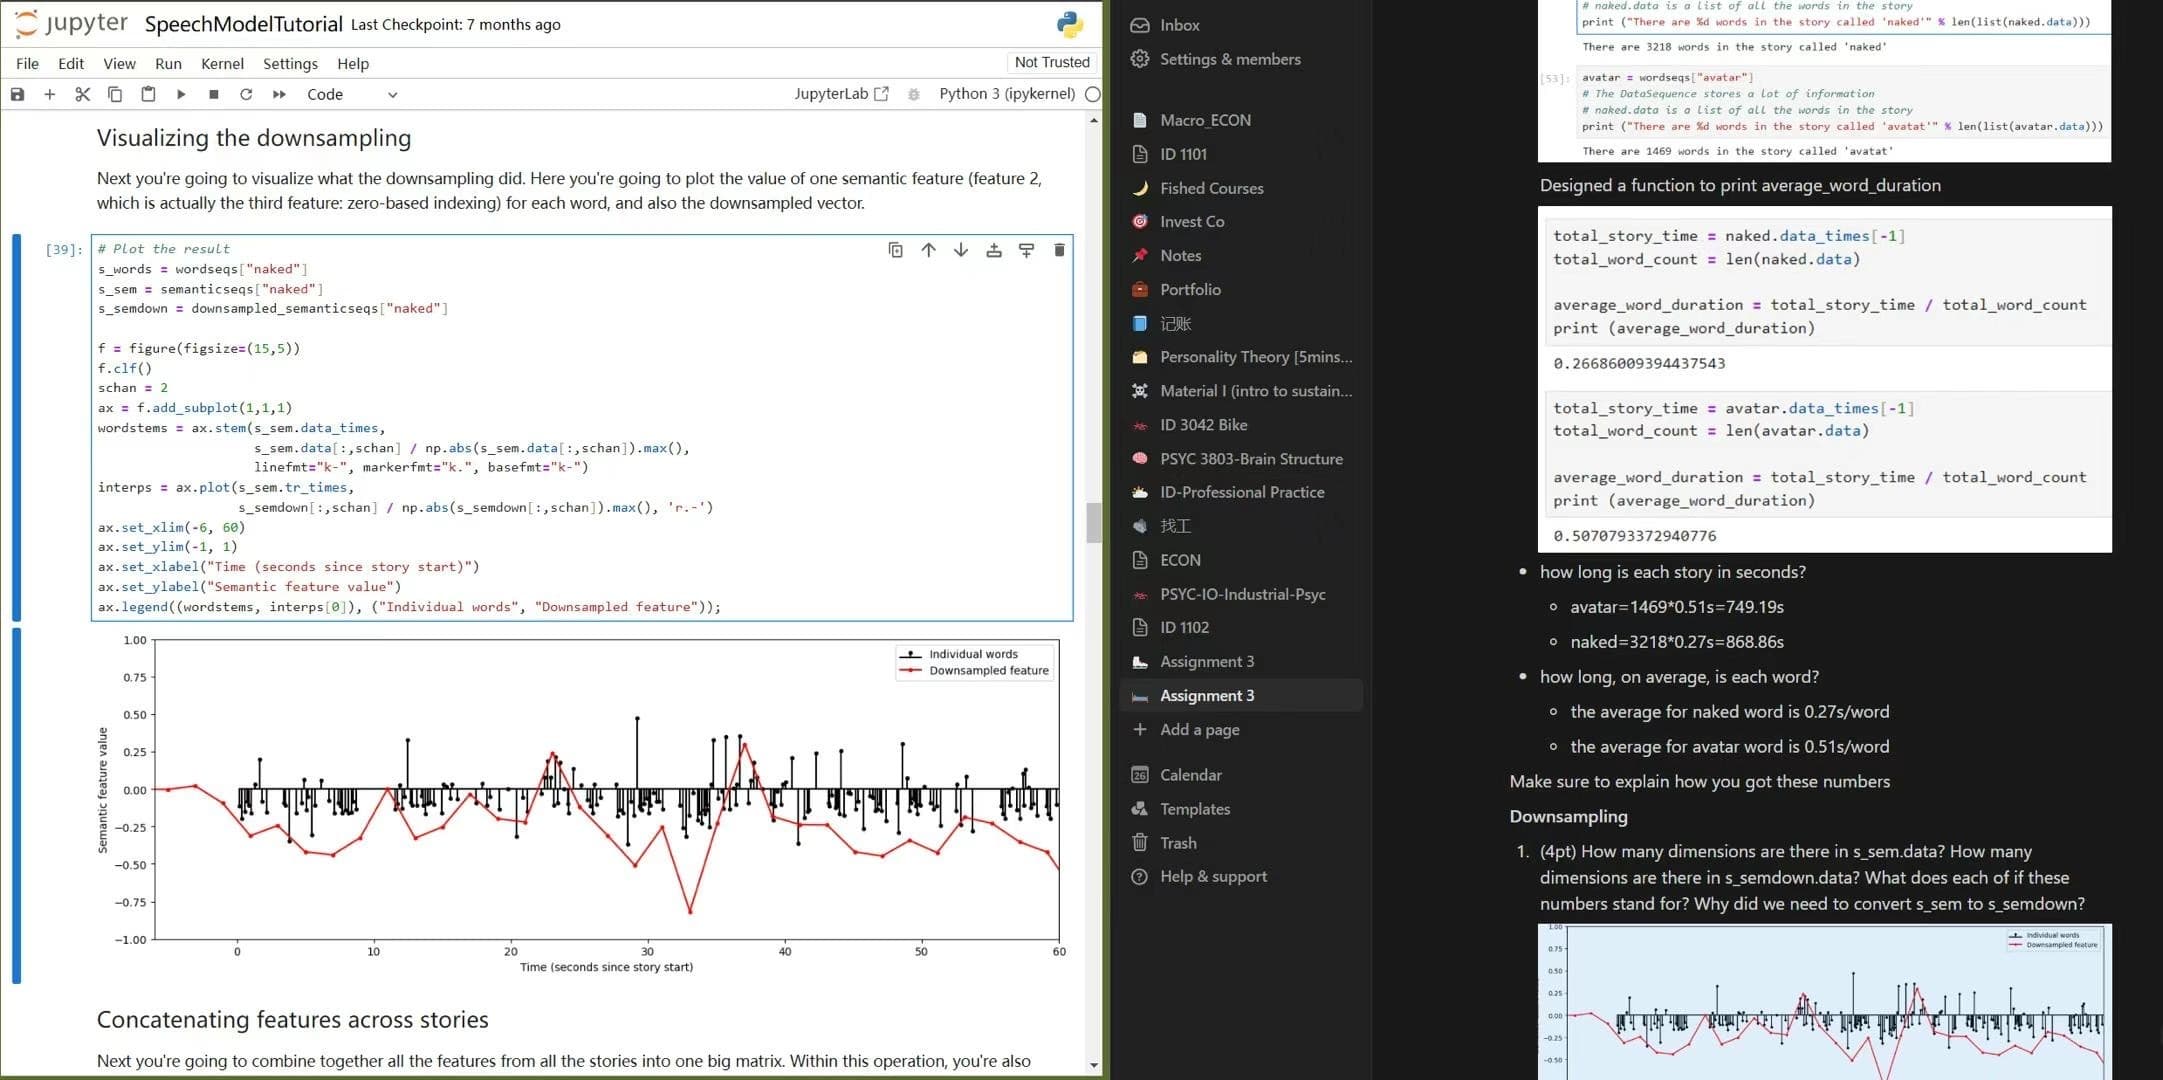Screen dimensions: 2163x1080
Task: Open the View menu in Jupyter
Action: [x=119, y=63]
